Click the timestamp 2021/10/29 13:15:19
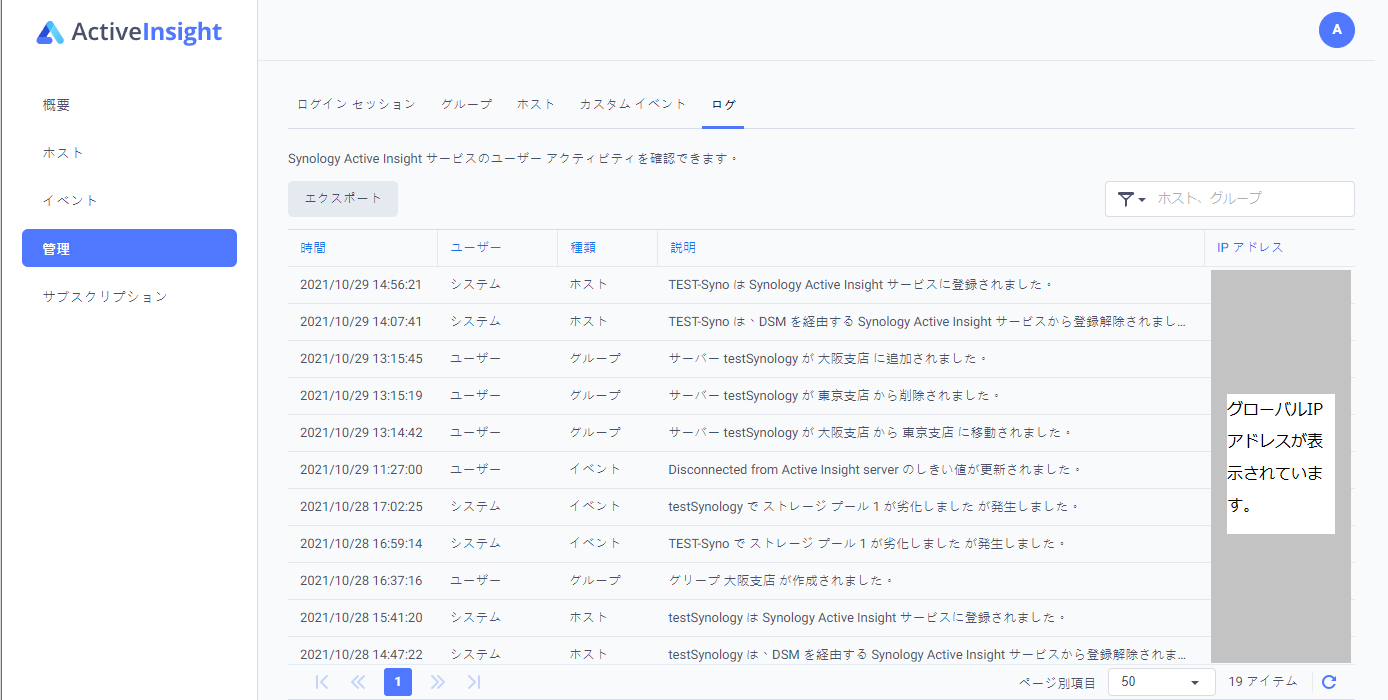Viewport: 1388px width, 700px height. pyautogui.click(x=361, y=396)
